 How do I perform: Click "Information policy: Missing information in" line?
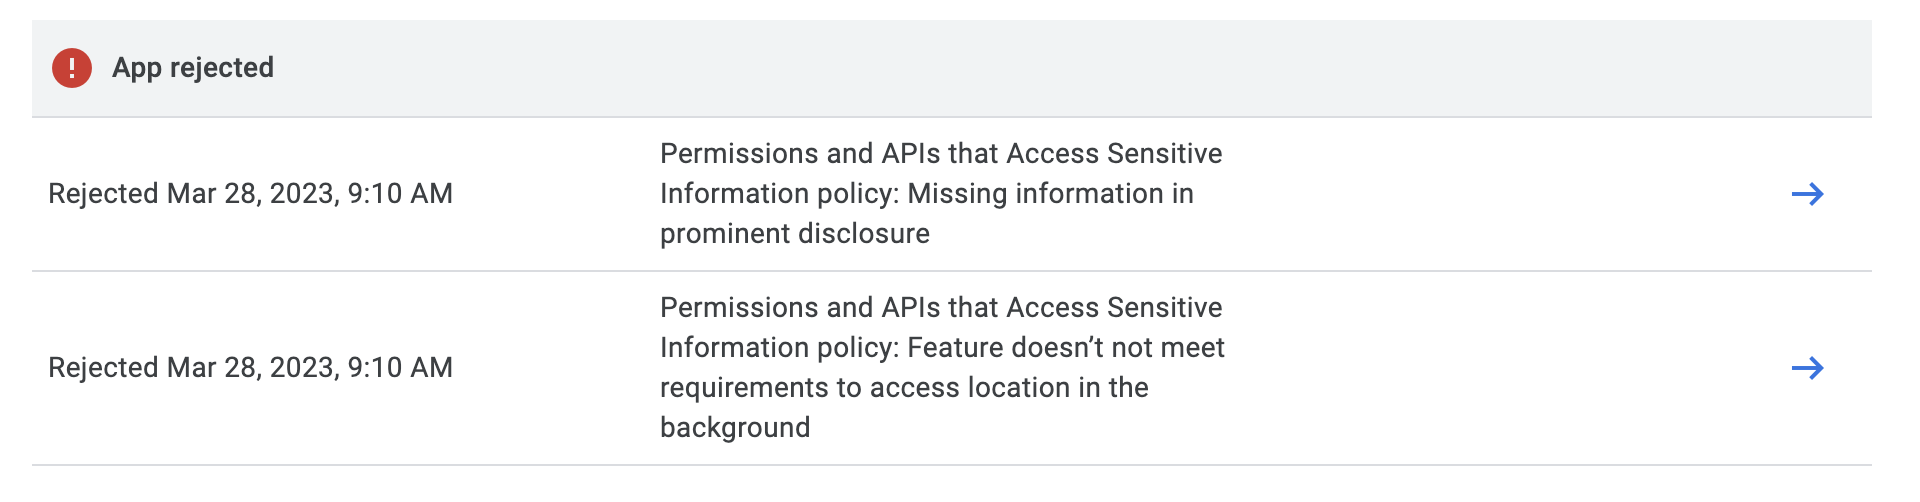tap(926, 194)
